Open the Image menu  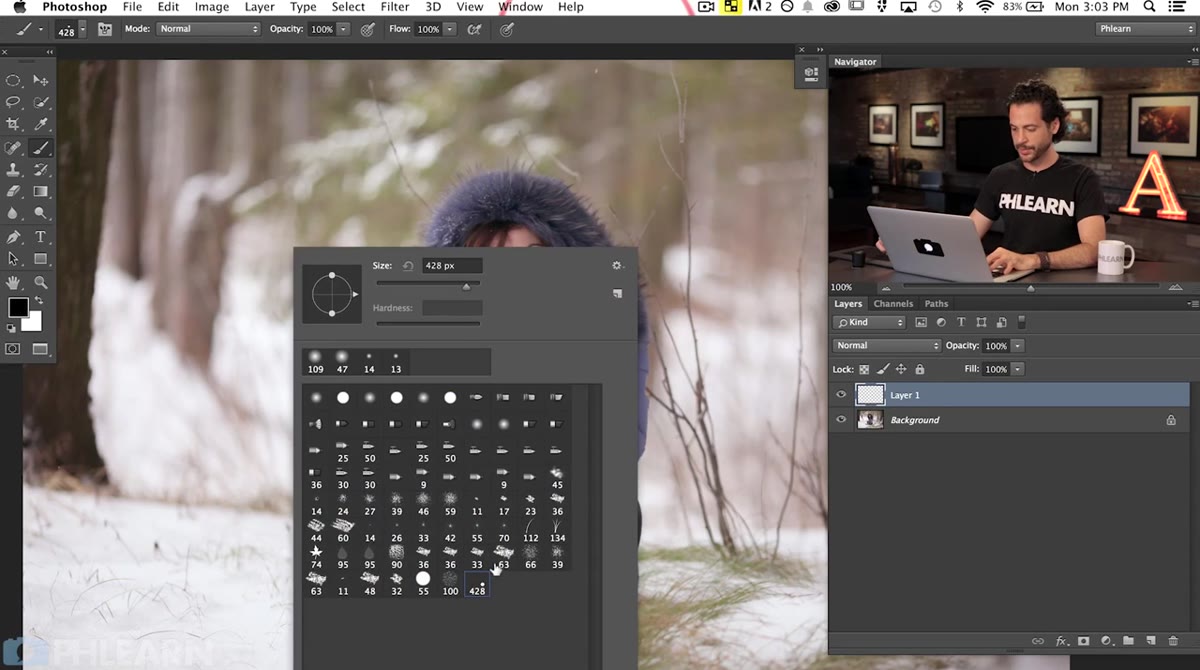[212, 7]
